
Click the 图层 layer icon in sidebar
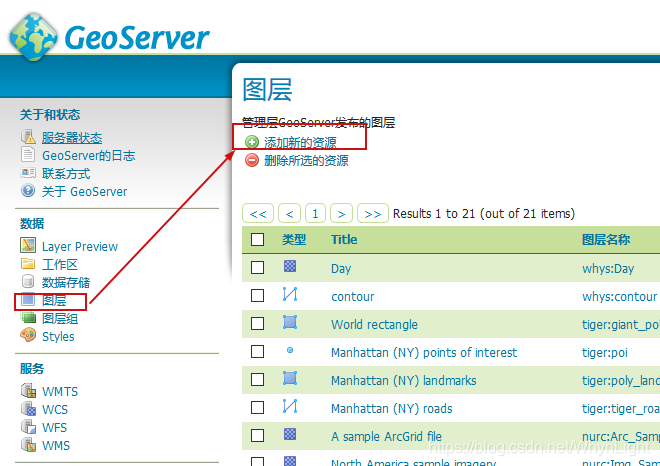[28, 300]
